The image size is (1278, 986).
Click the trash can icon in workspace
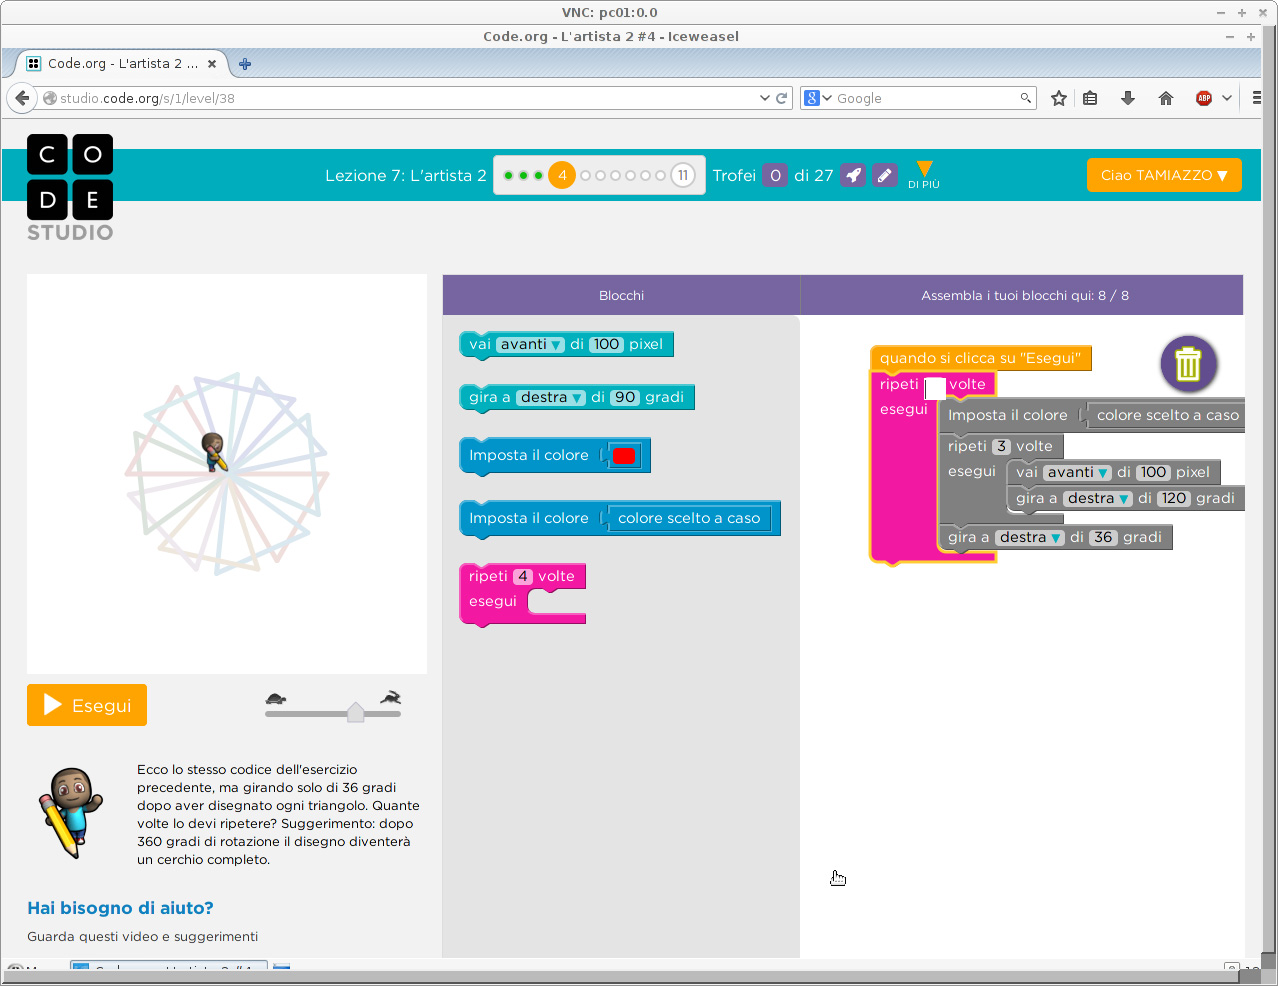point(1188,364)
